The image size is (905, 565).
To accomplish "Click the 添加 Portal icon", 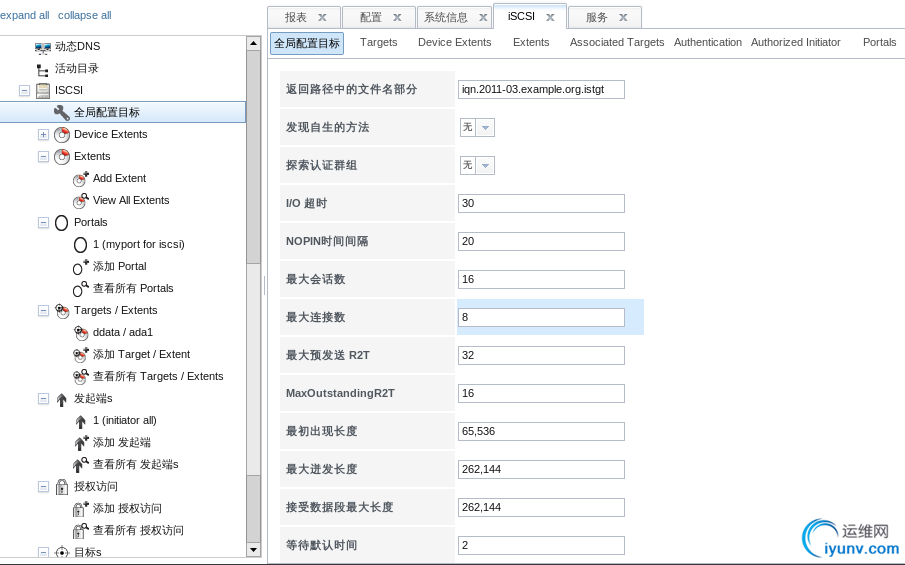I will point(81,266).
